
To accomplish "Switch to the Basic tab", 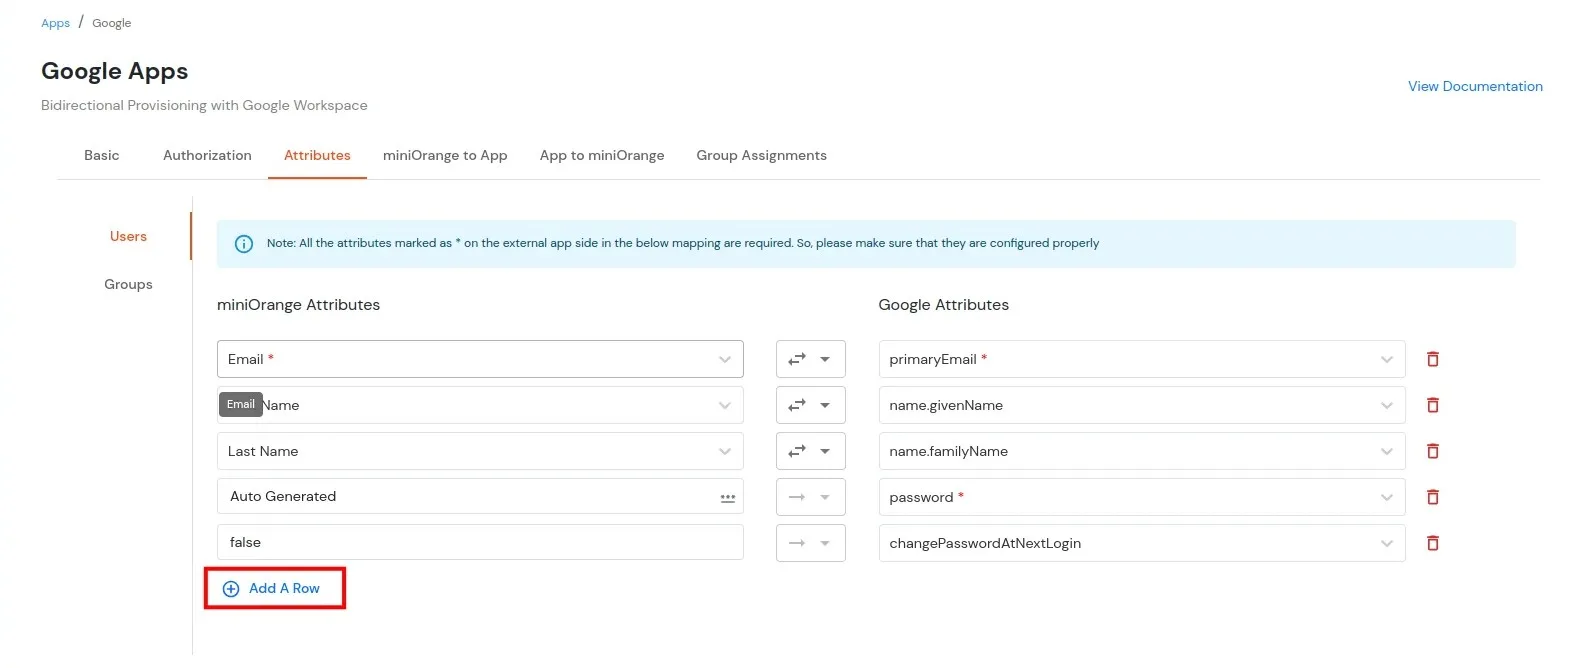I will tap(102, 155).
